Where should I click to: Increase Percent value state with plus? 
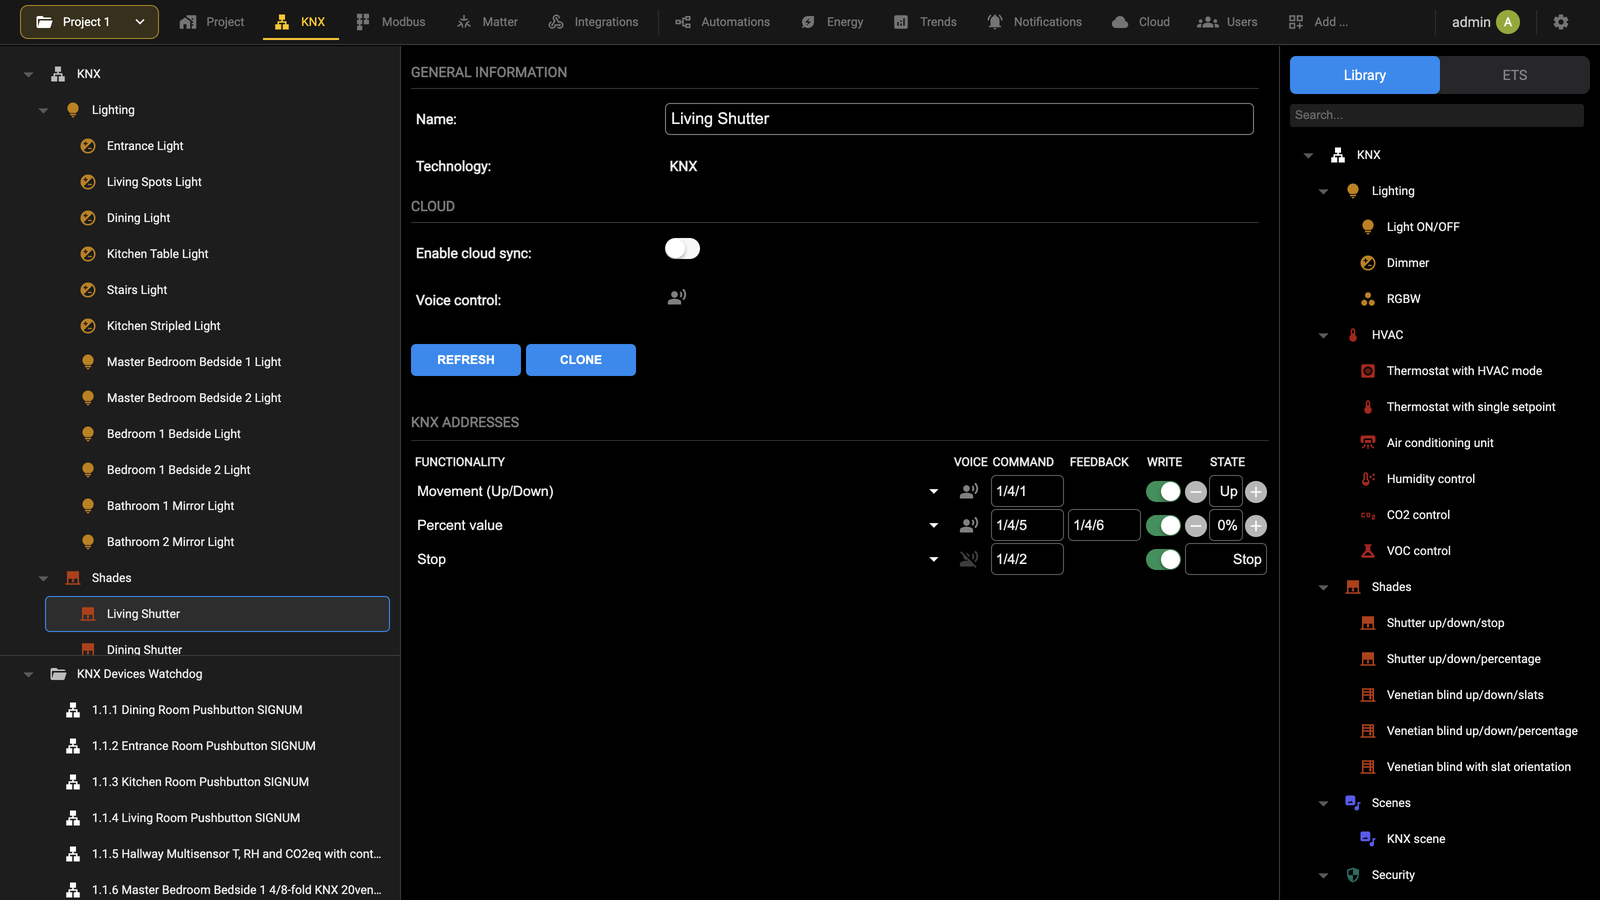click(x=1256, y=525)
